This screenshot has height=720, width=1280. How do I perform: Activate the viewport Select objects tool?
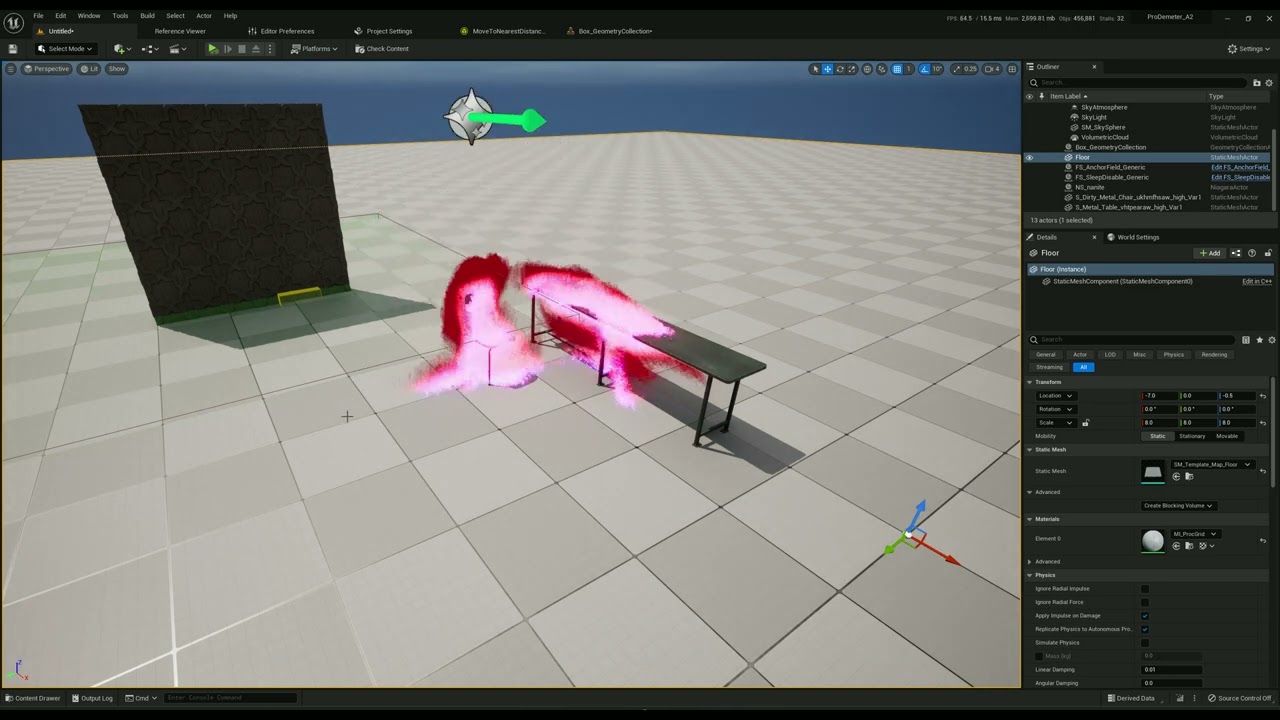(x=815, y=69)
